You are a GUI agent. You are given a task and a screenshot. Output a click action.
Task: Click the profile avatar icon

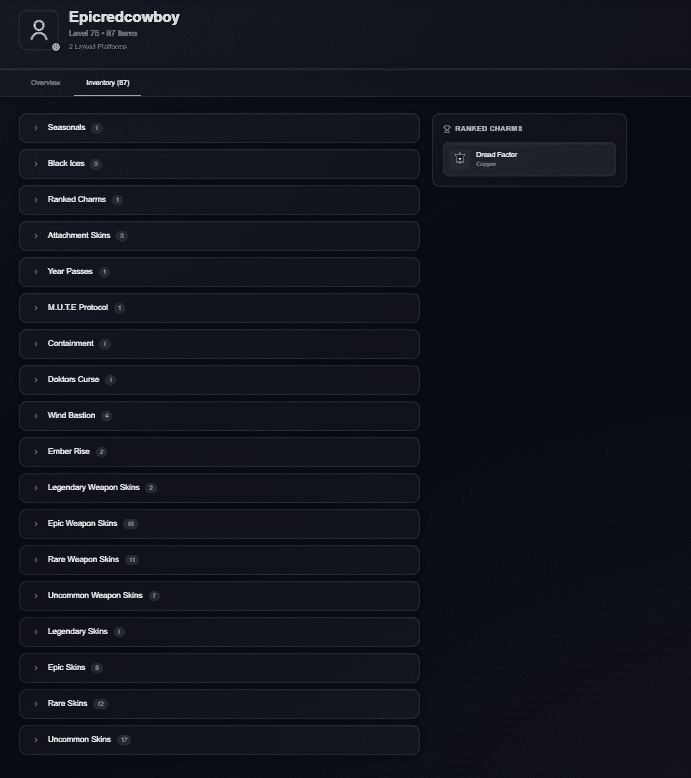(x=39, y=30)
